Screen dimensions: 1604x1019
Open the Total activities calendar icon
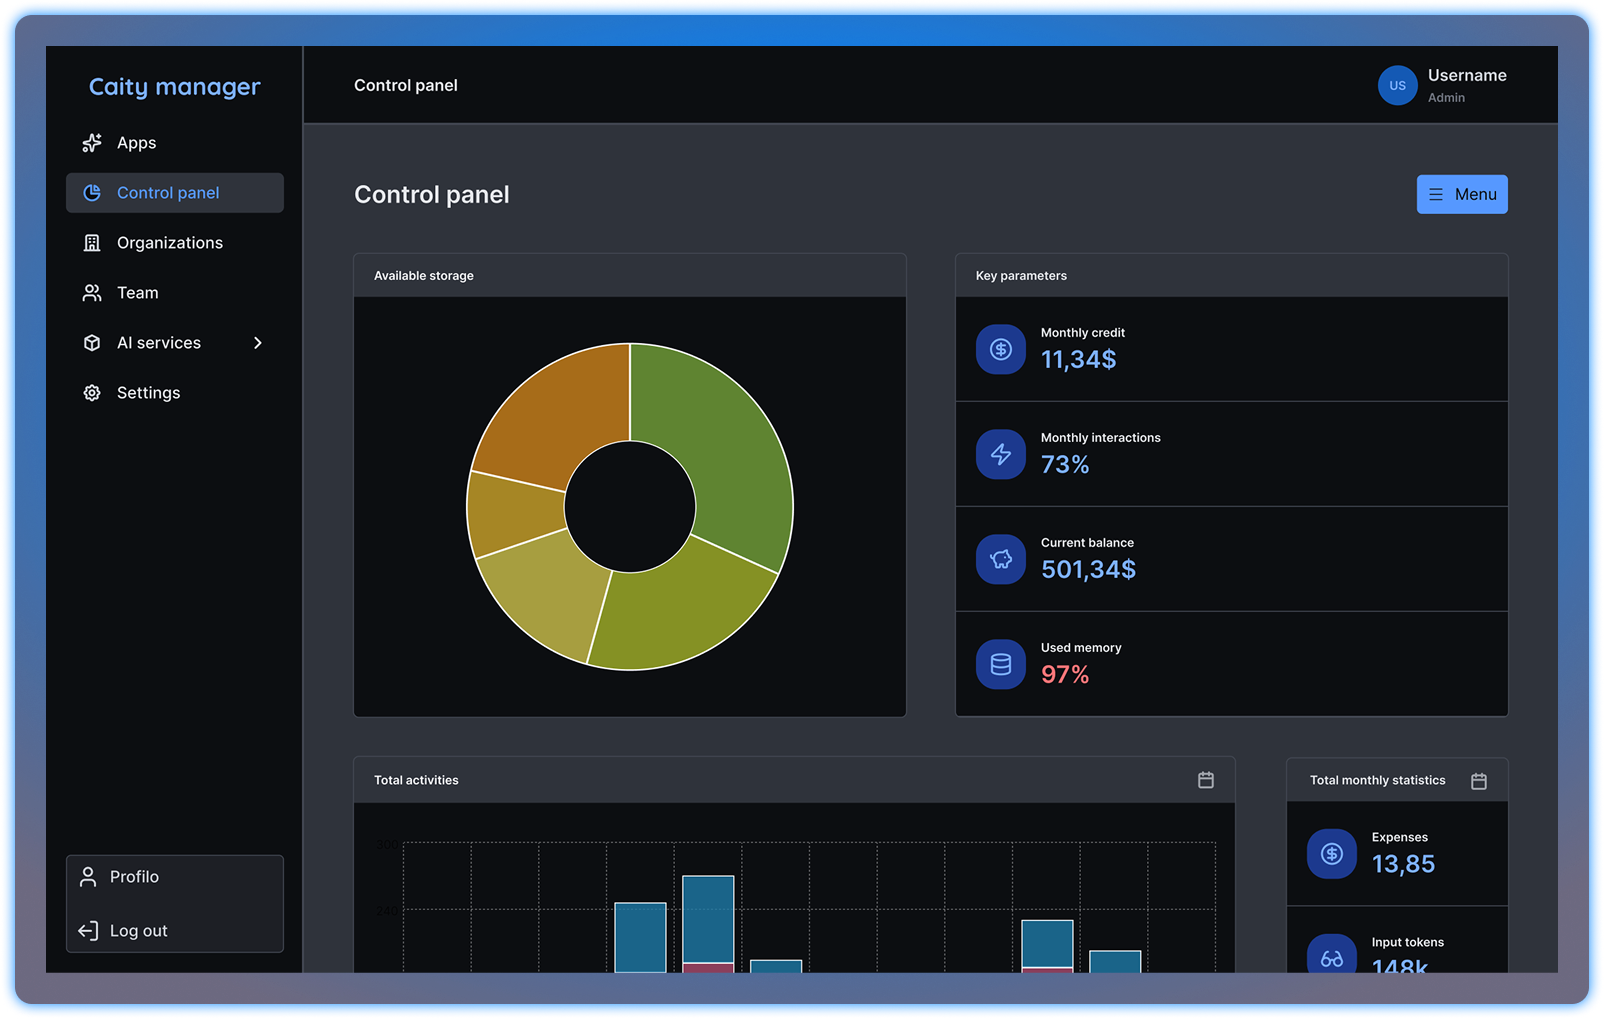click(1206, 780)
